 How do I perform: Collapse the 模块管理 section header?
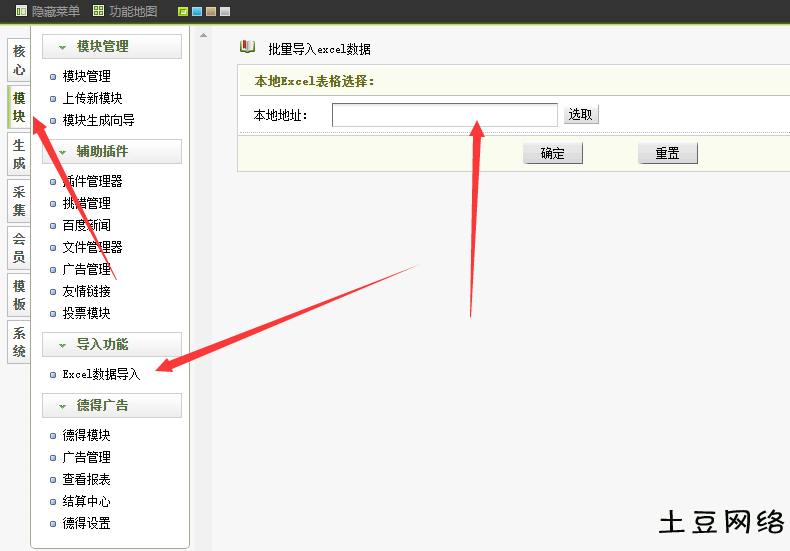pos(111,47)
